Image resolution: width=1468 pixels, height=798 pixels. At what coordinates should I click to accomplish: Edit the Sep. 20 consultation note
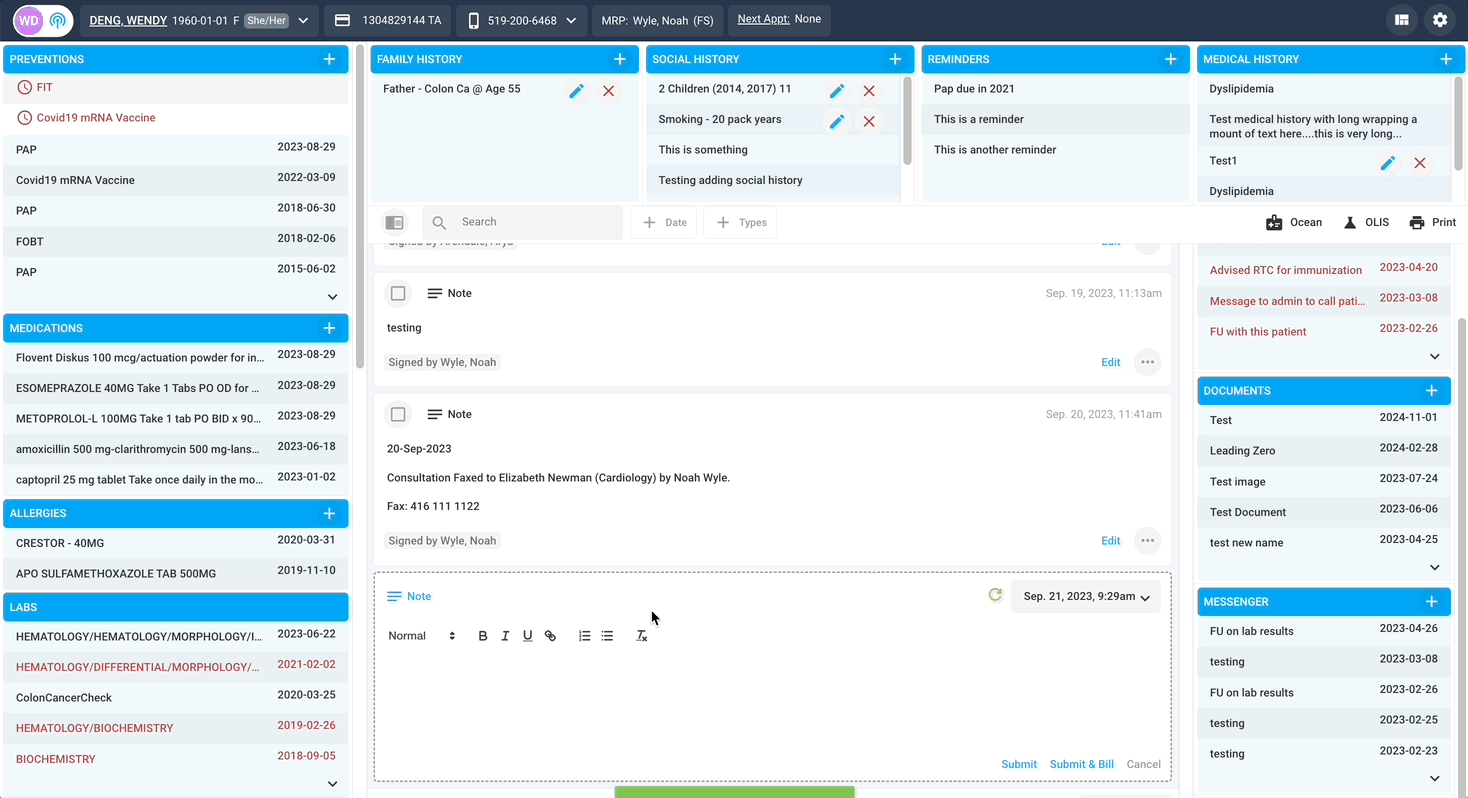click(x=1110, y=540)
